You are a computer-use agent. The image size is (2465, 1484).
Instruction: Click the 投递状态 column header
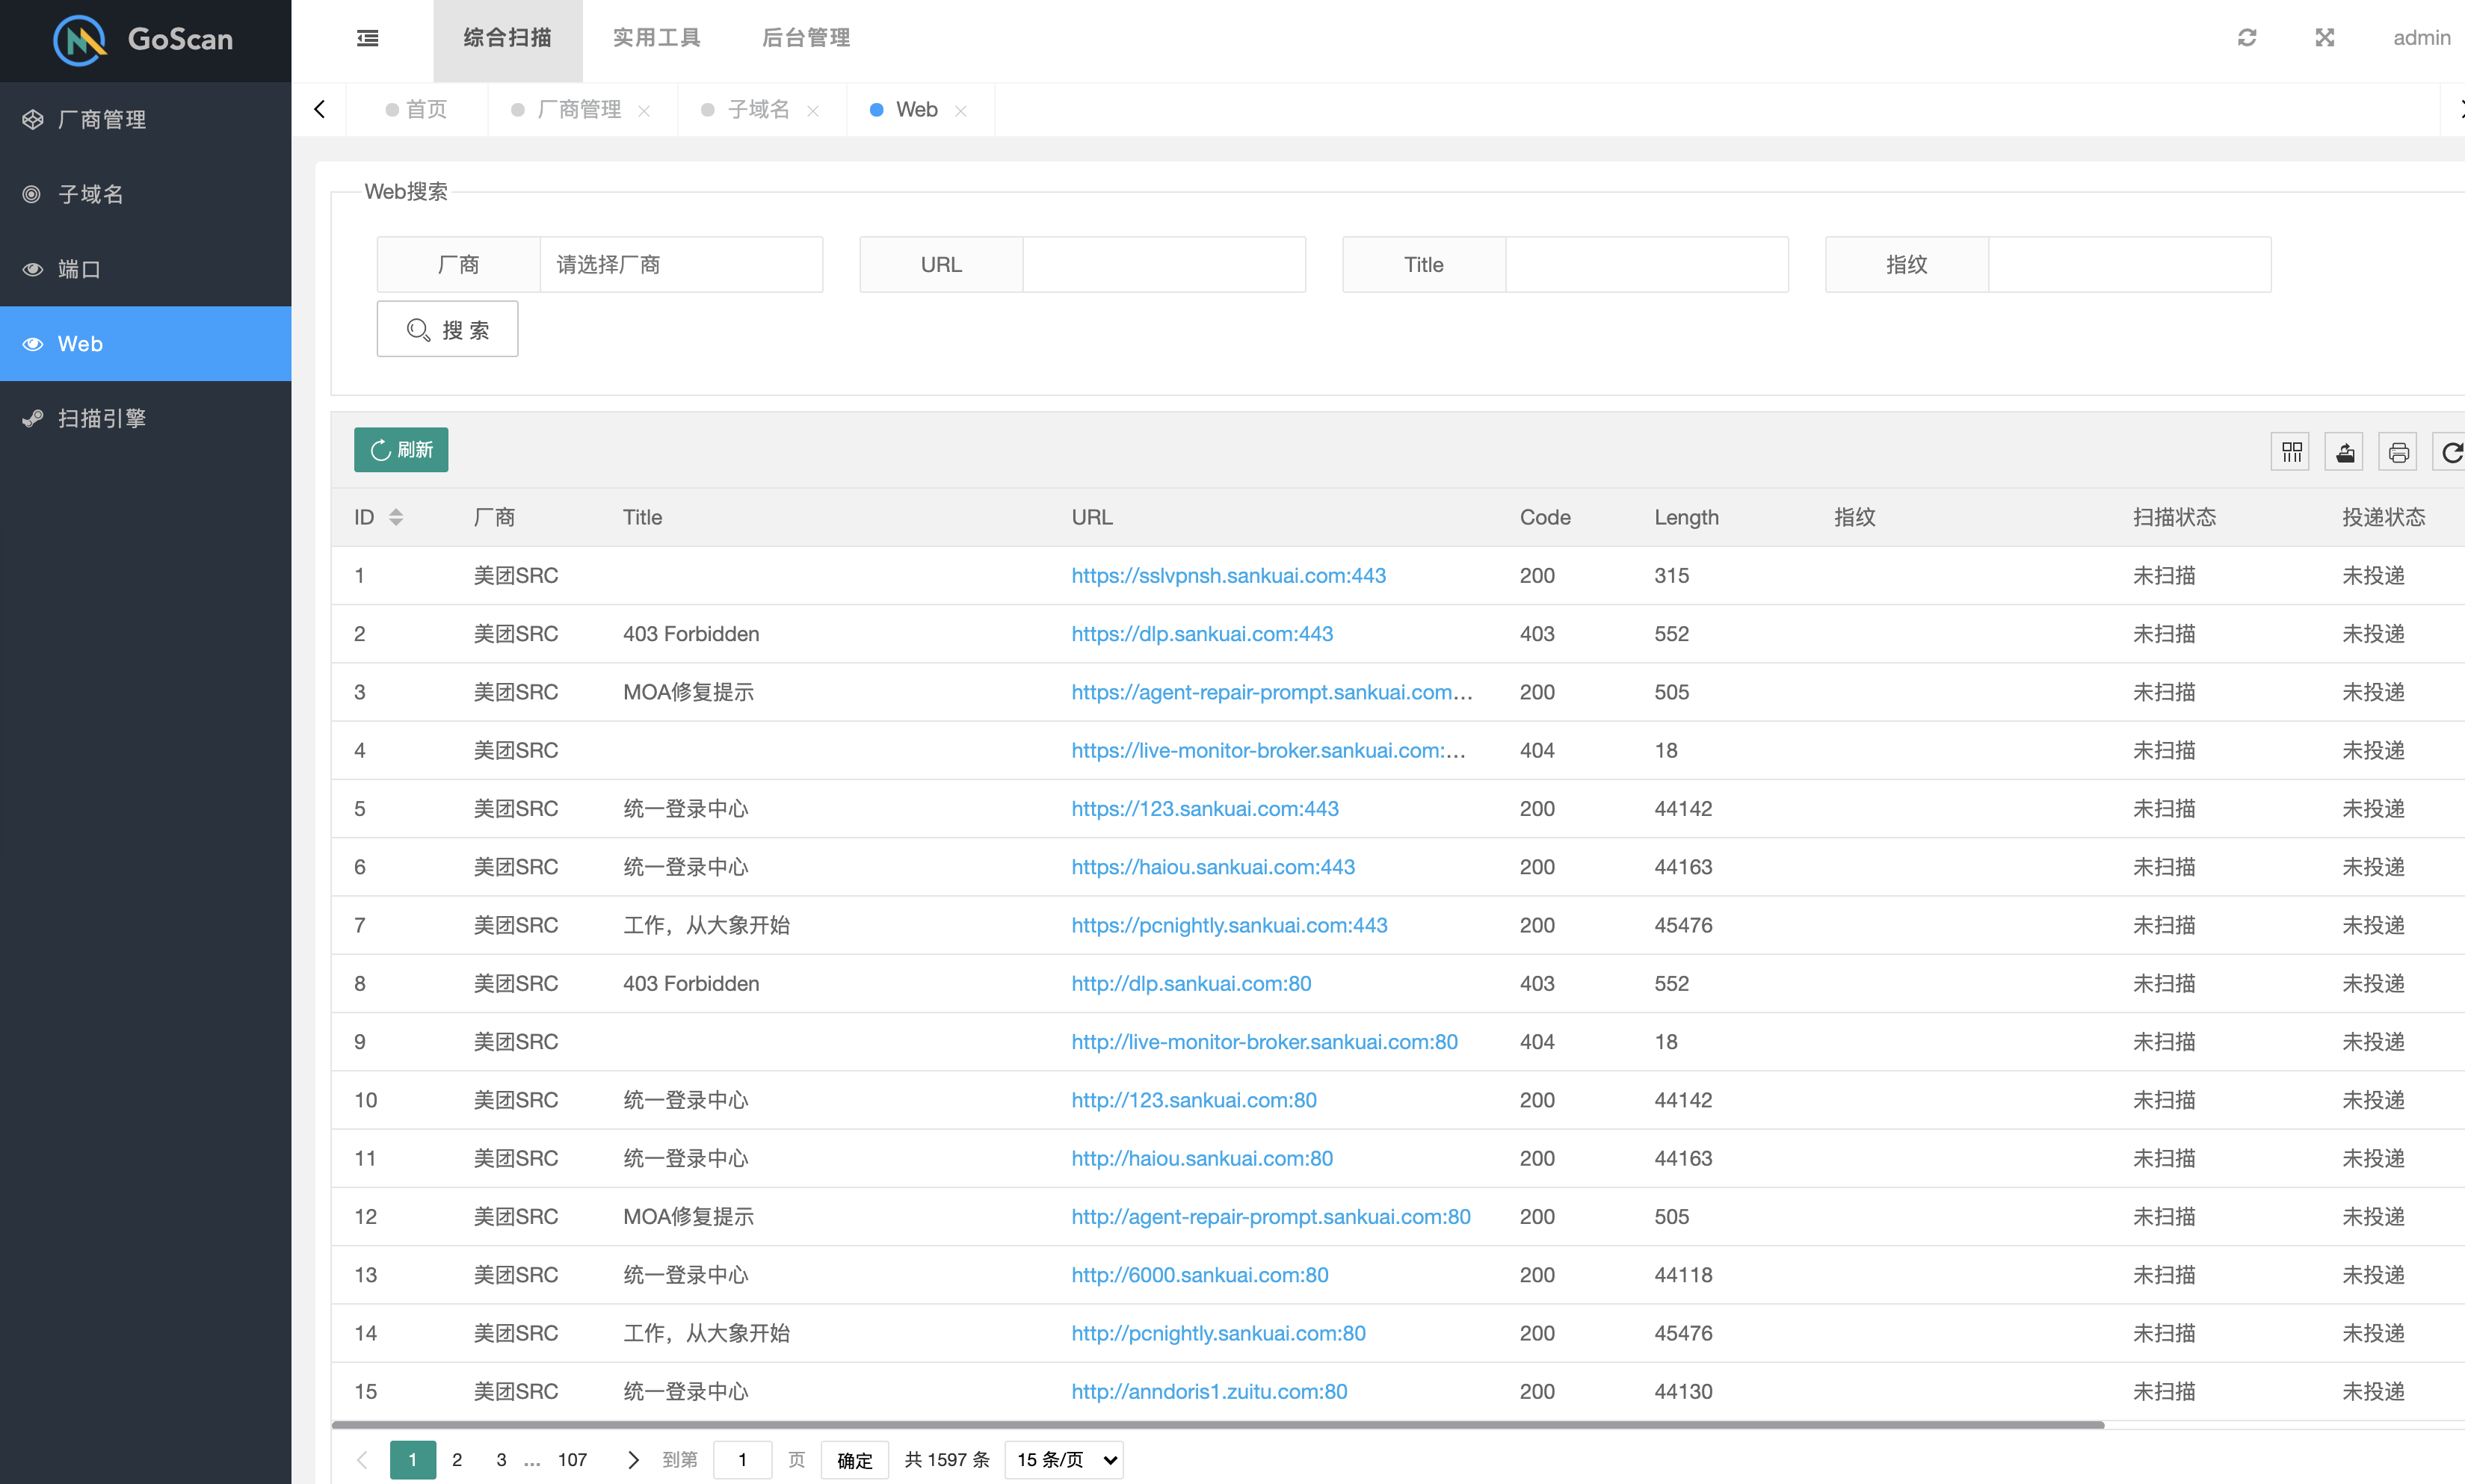tap(2383, 517)
